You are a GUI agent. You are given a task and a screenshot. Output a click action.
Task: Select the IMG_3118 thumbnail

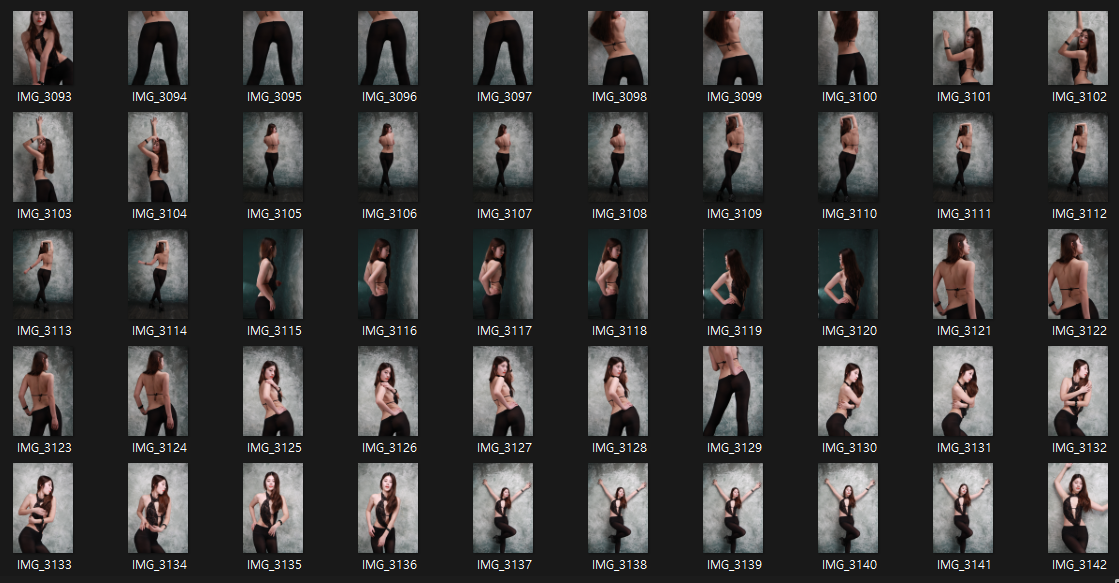(618, 274)
